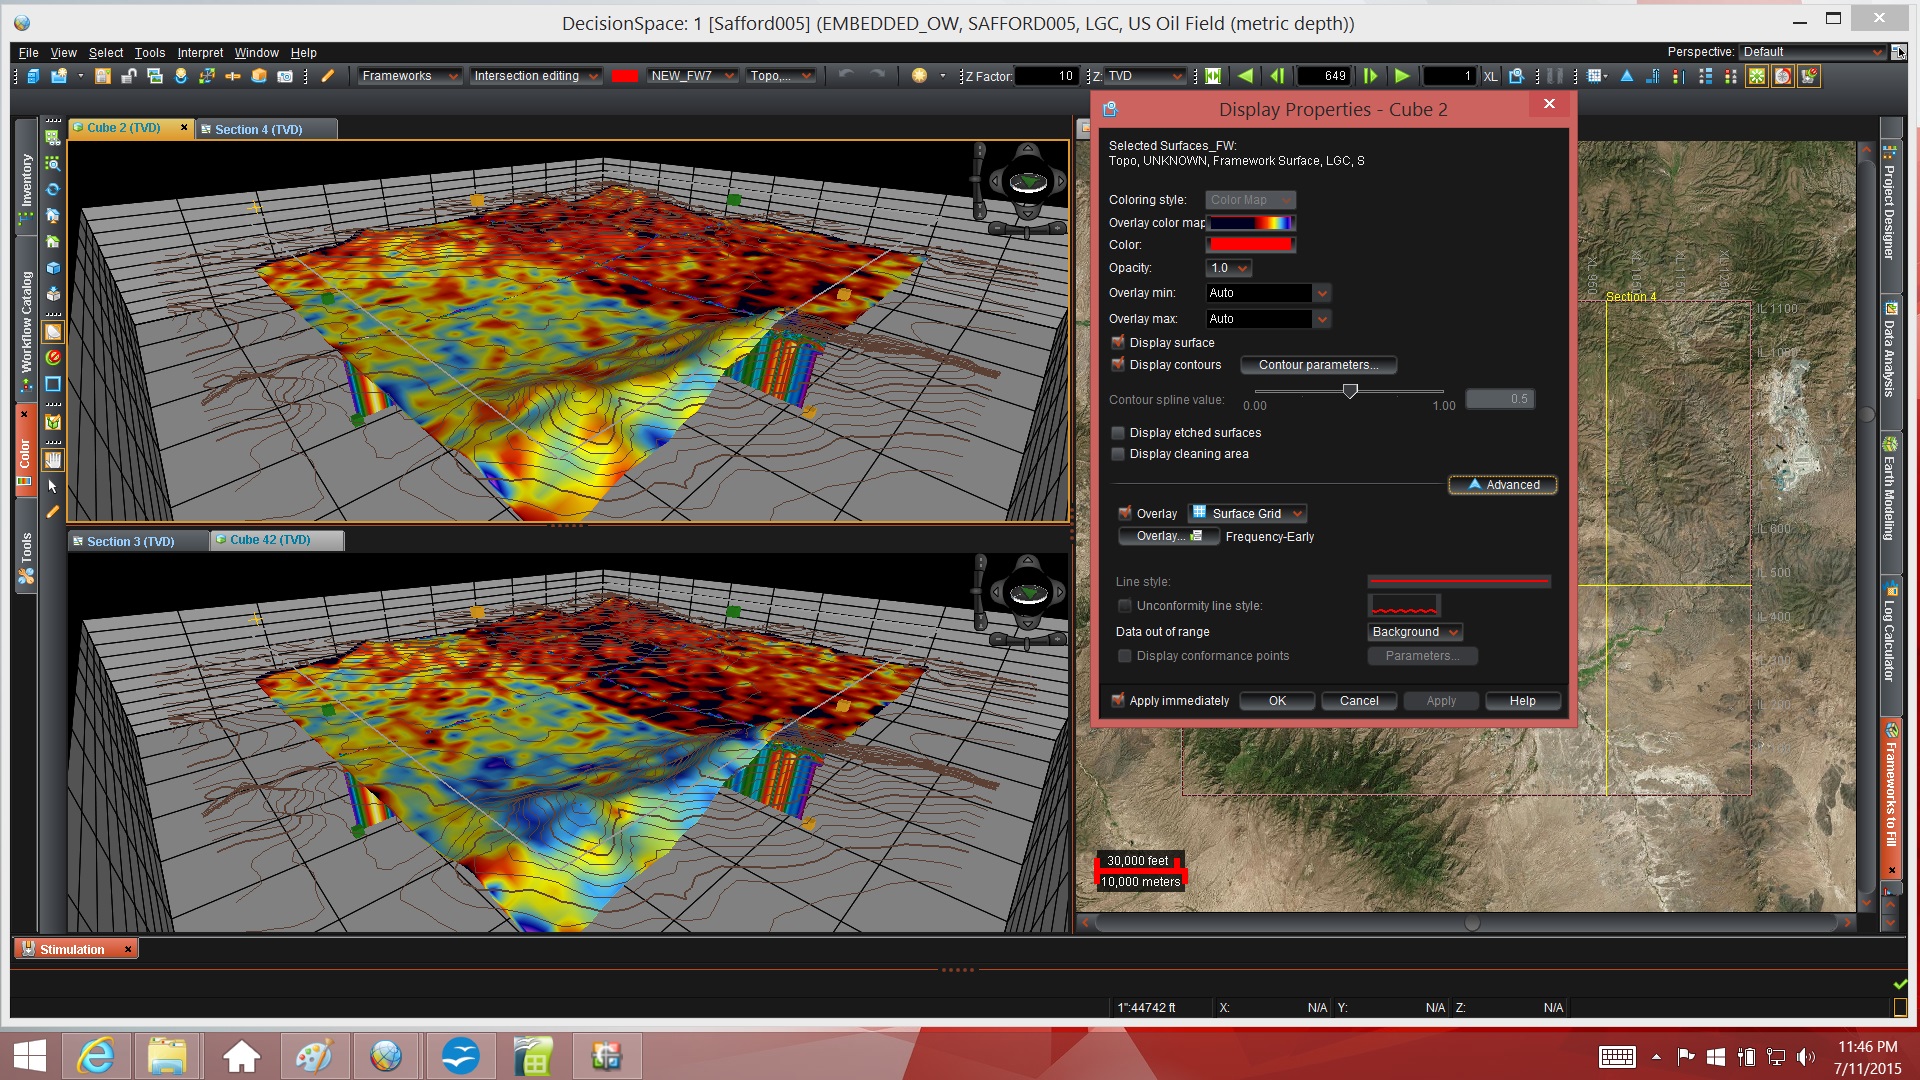1920x1080 pixels.
Task: Select the blue rectangle tool in left toolbar
Action: coord(53,384)
